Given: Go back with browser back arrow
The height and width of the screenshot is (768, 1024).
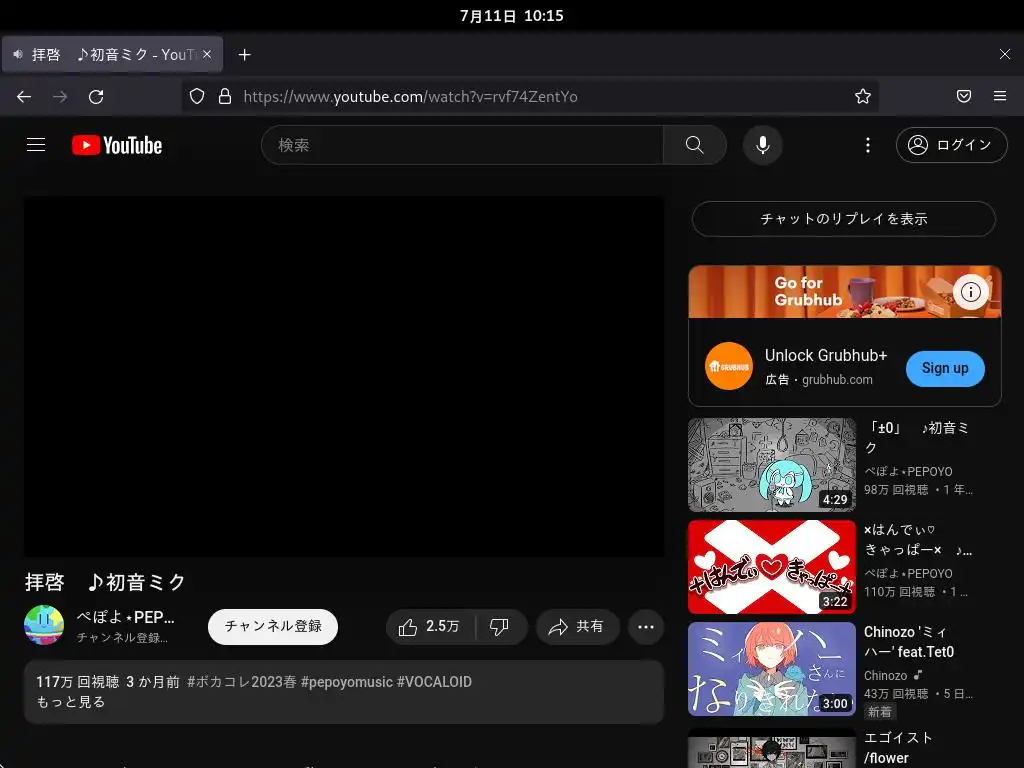Looking at the screenshot, I should (x=24, y=97).
